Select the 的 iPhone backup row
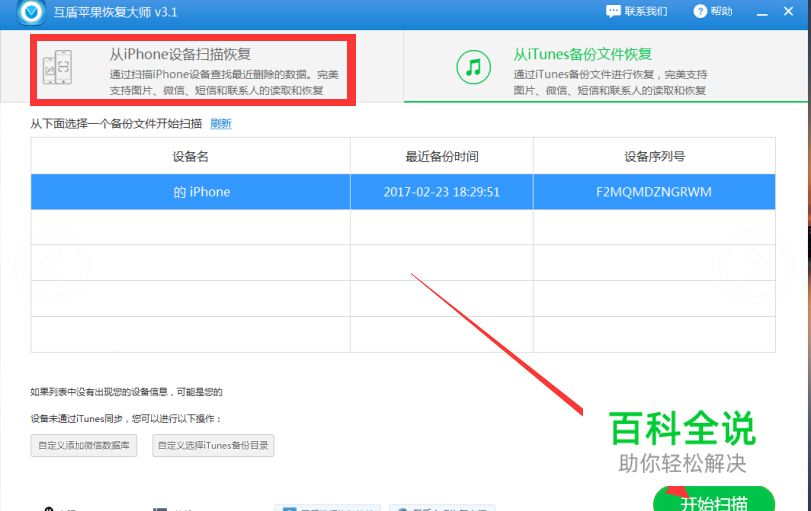This screenshot has height=511, width=811. 403,192
